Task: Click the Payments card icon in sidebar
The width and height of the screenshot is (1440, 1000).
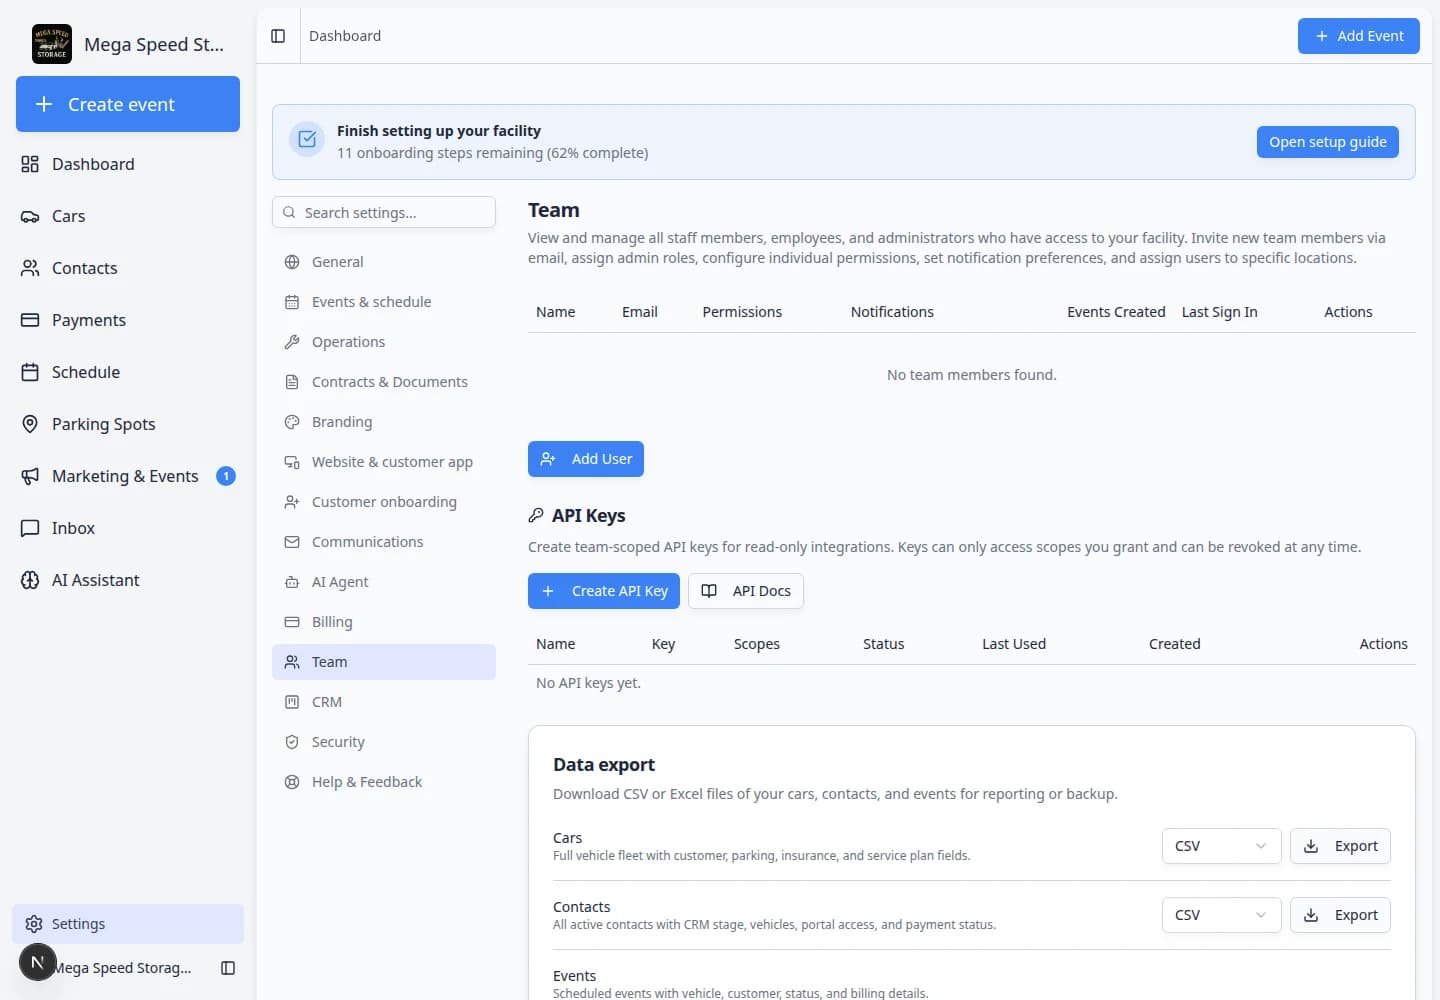Action: 30,320
